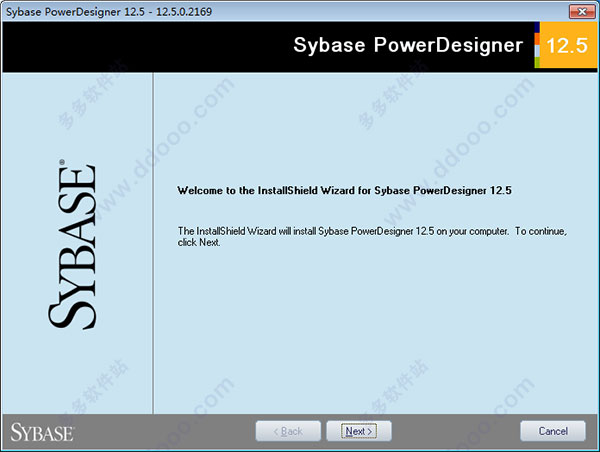The height and width of the screenshot is (452, 600).
Task: Click the Welcome to the InstallShield Wizard heading
Action: 344,190
